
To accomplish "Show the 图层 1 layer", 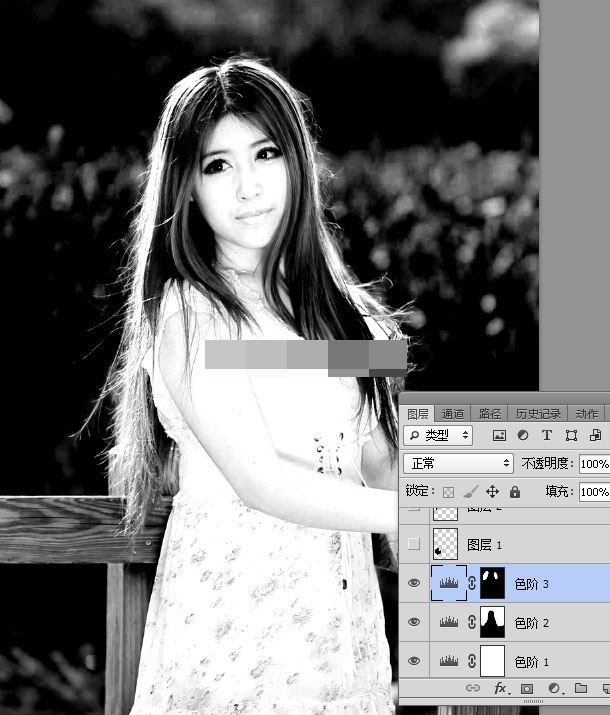I will tap(414, 545).
